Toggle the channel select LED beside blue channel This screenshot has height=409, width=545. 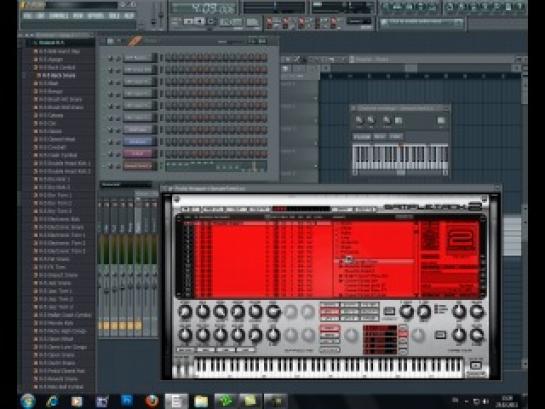(x=161, y=142)
